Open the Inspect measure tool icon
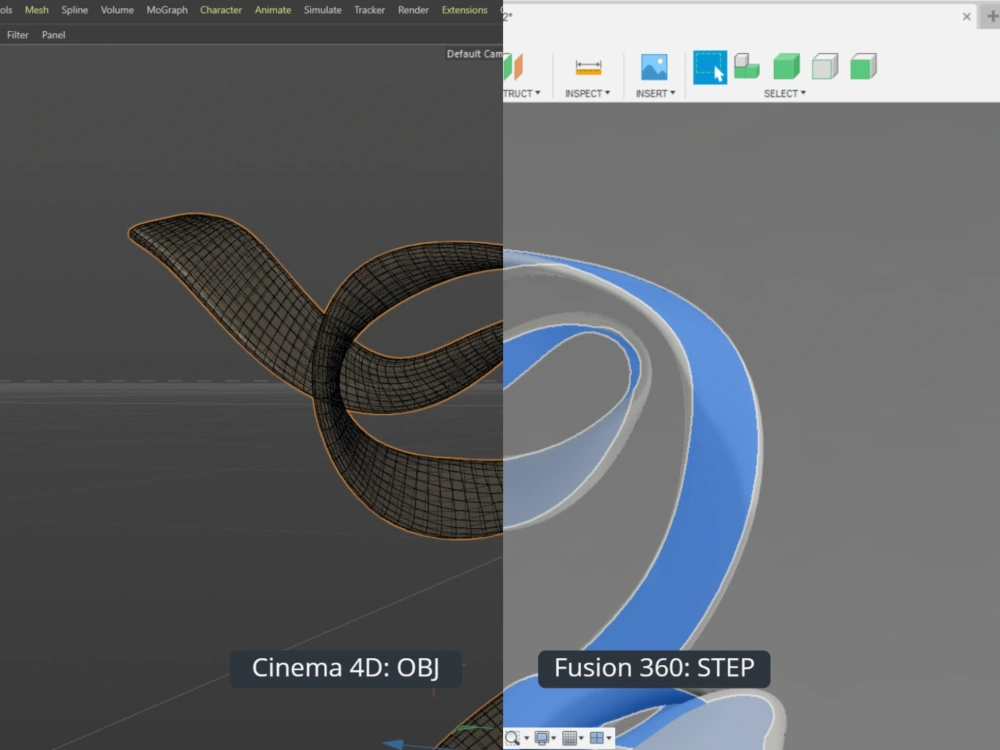1000x750 pixels. coord(587,69)
